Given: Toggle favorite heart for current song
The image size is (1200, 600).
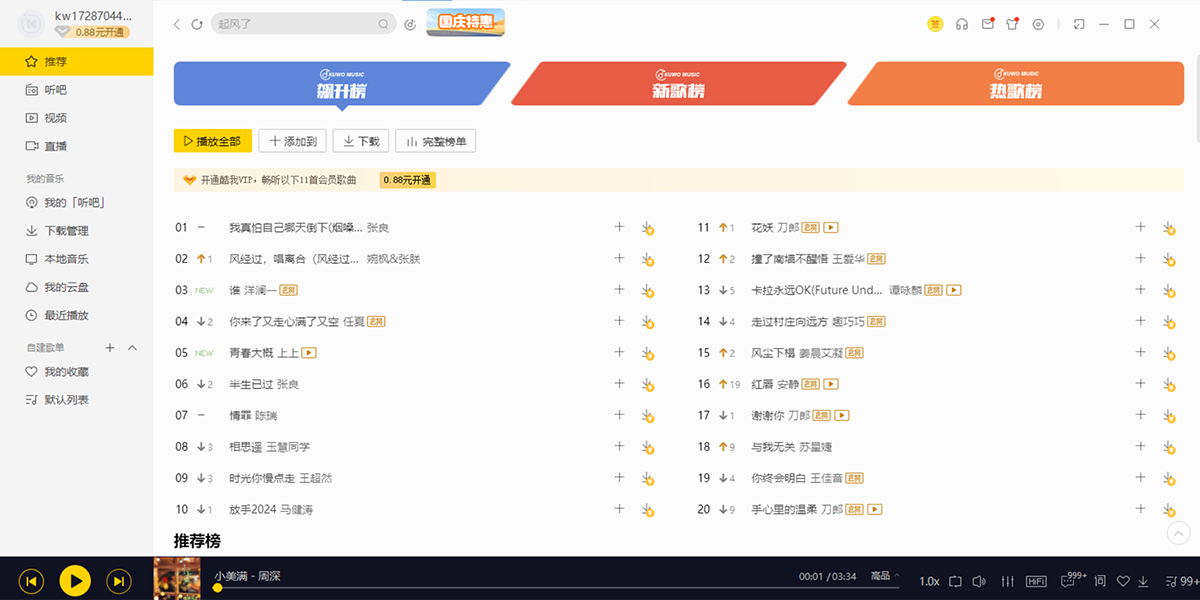Looking at the screenshot, I should 1123,581.
